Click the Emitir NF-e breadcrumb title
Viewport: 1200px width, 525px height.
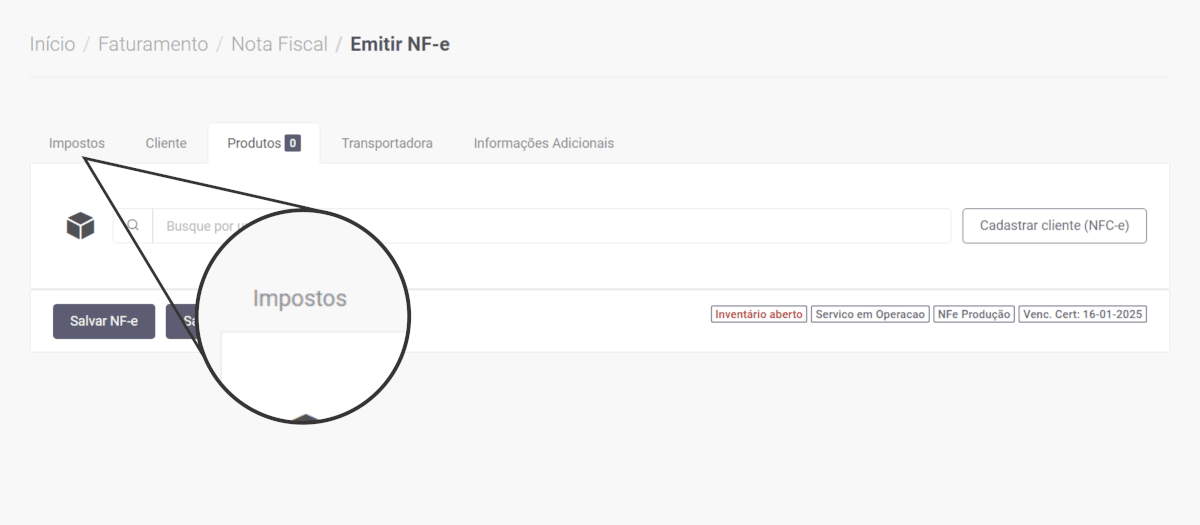coord(400,44)
